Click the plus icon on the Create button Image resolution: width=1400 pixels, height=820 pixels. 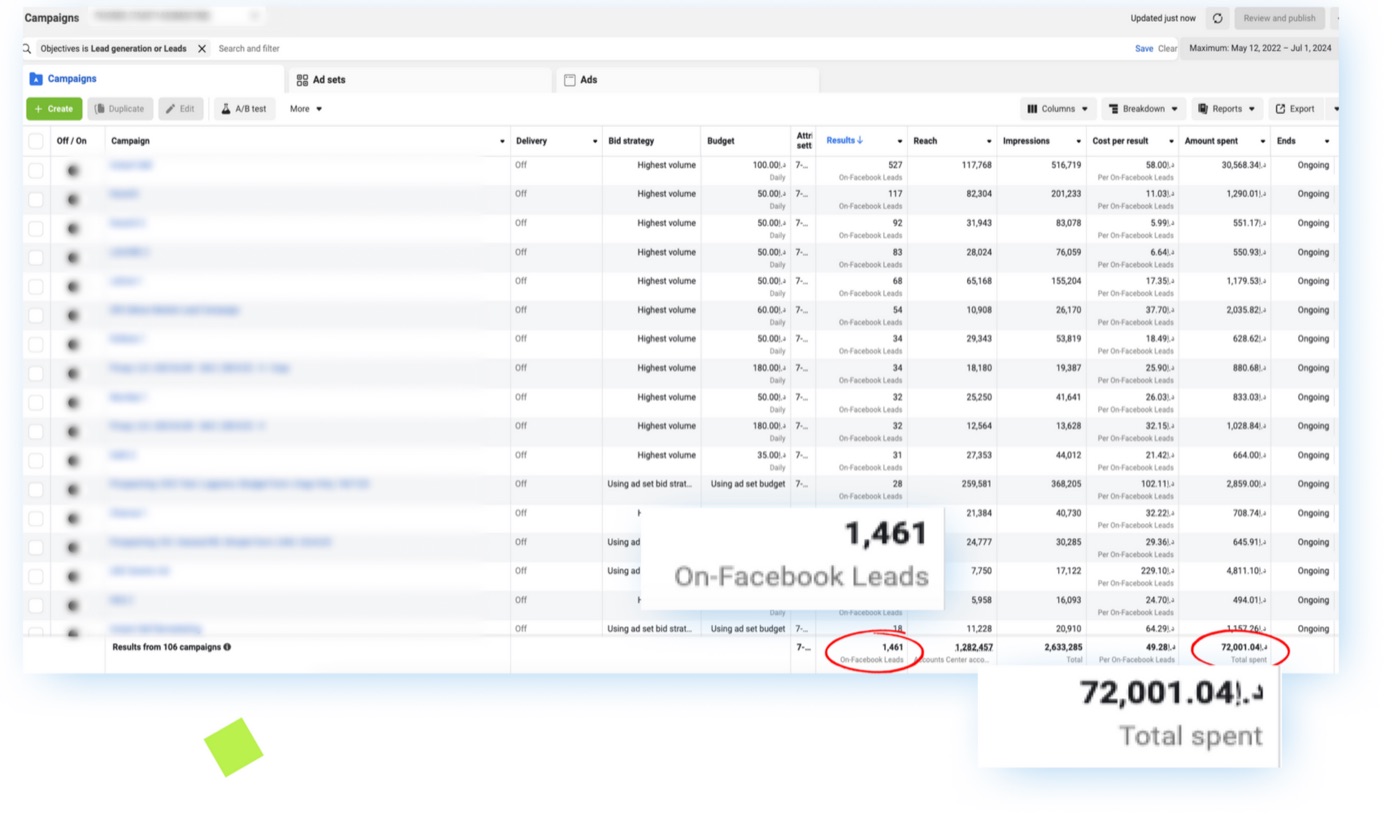click(x=38, y=109)
